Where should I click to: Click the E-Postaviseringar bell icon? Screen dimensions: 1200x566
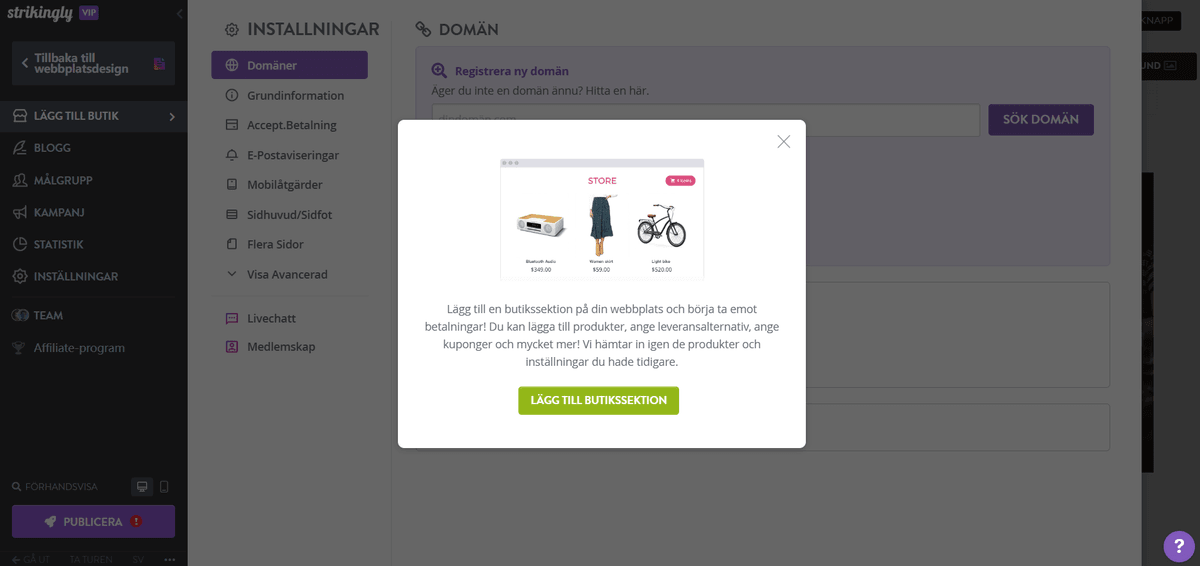click(x=231, y=155)
